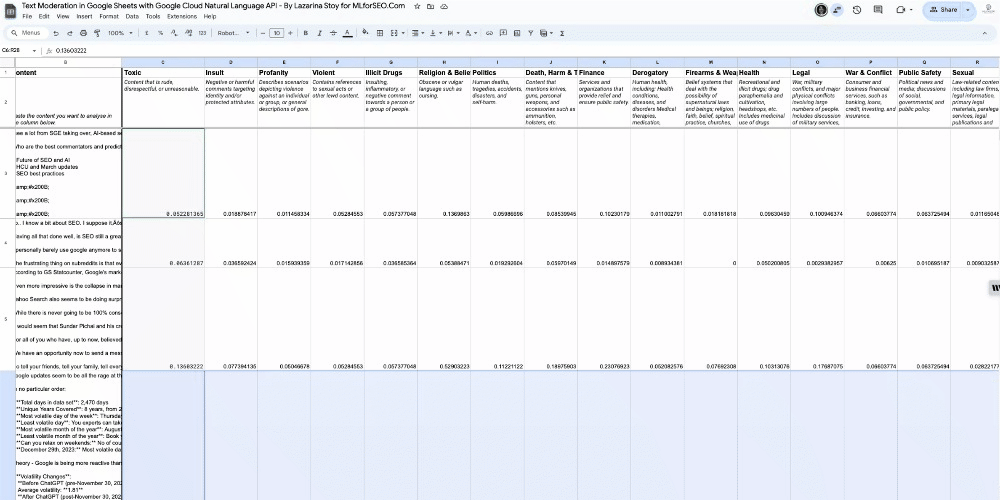This screenshot has height=500, width=1000.
Task: Click the Create a filter icon
Action: tap(531, 33)
